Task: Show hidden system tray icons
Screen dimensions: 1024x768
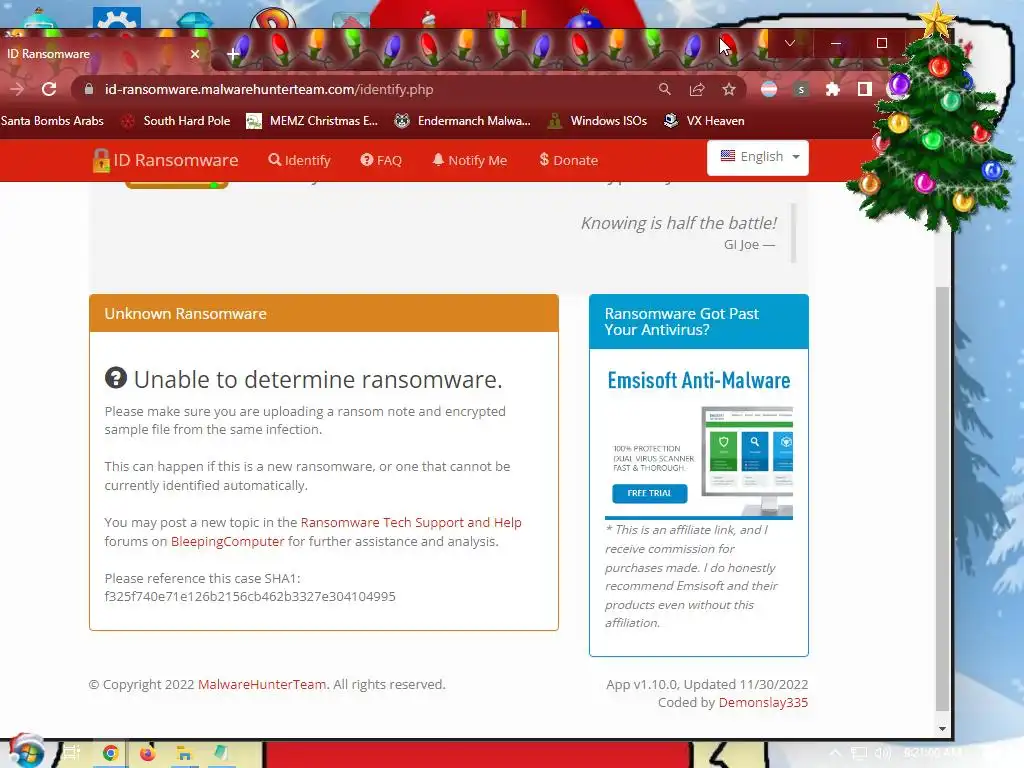Action: click(x=835, y=753)
